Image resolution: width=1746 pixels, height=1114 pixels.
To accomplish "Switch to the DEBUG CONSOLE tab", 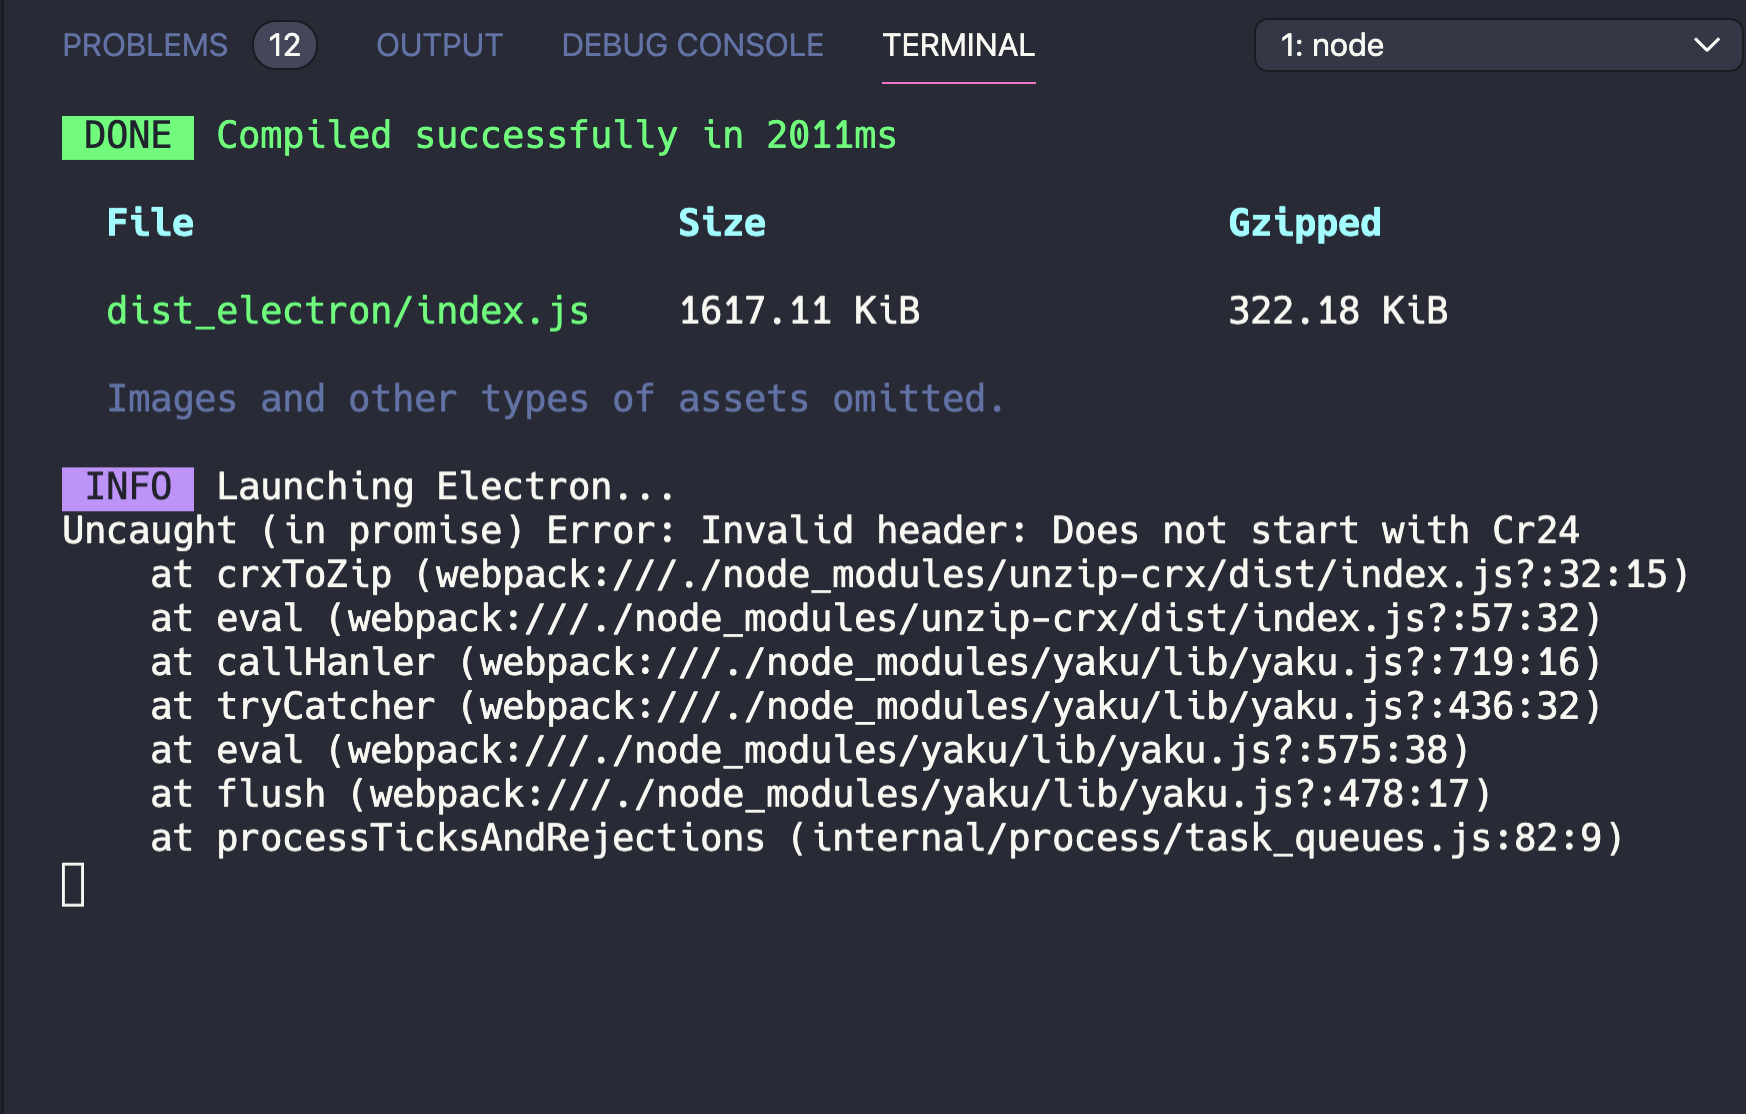I will pyautogui.click(x=692, y=45).
